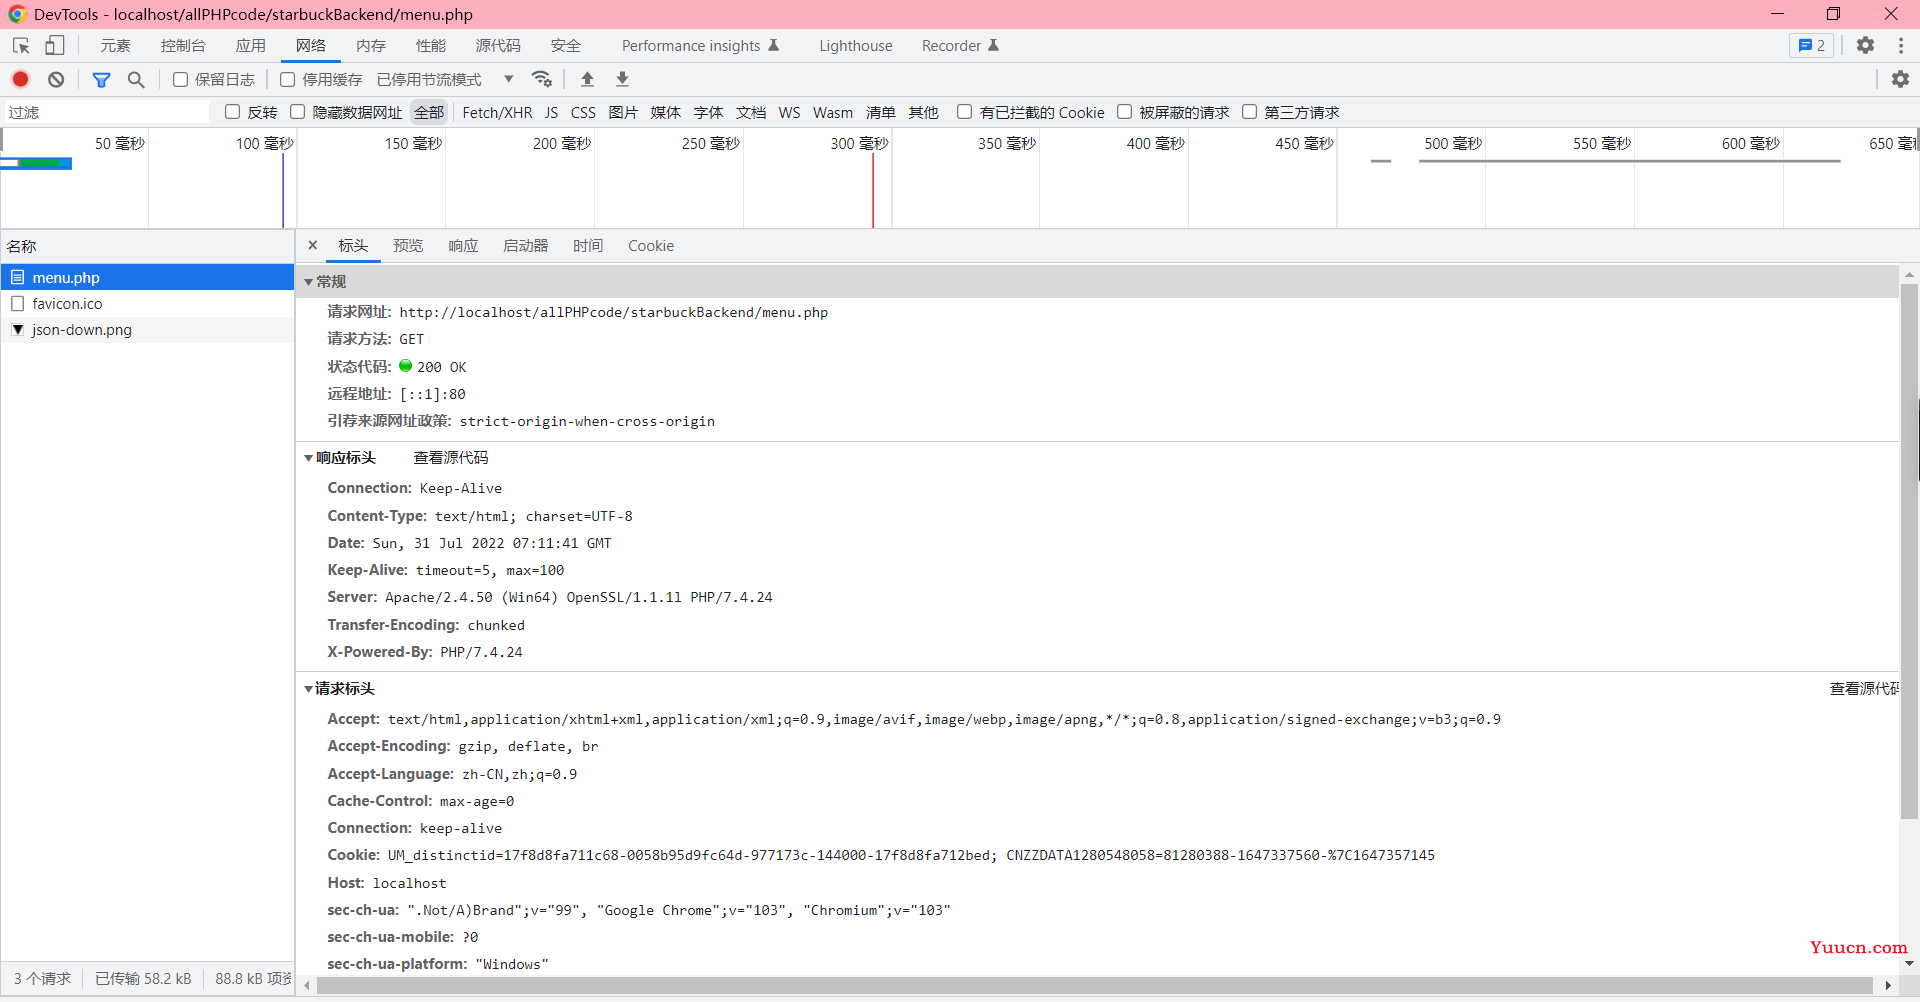Filter requests by CSS type
The image size is (1920, 1002).
(583, 112)
